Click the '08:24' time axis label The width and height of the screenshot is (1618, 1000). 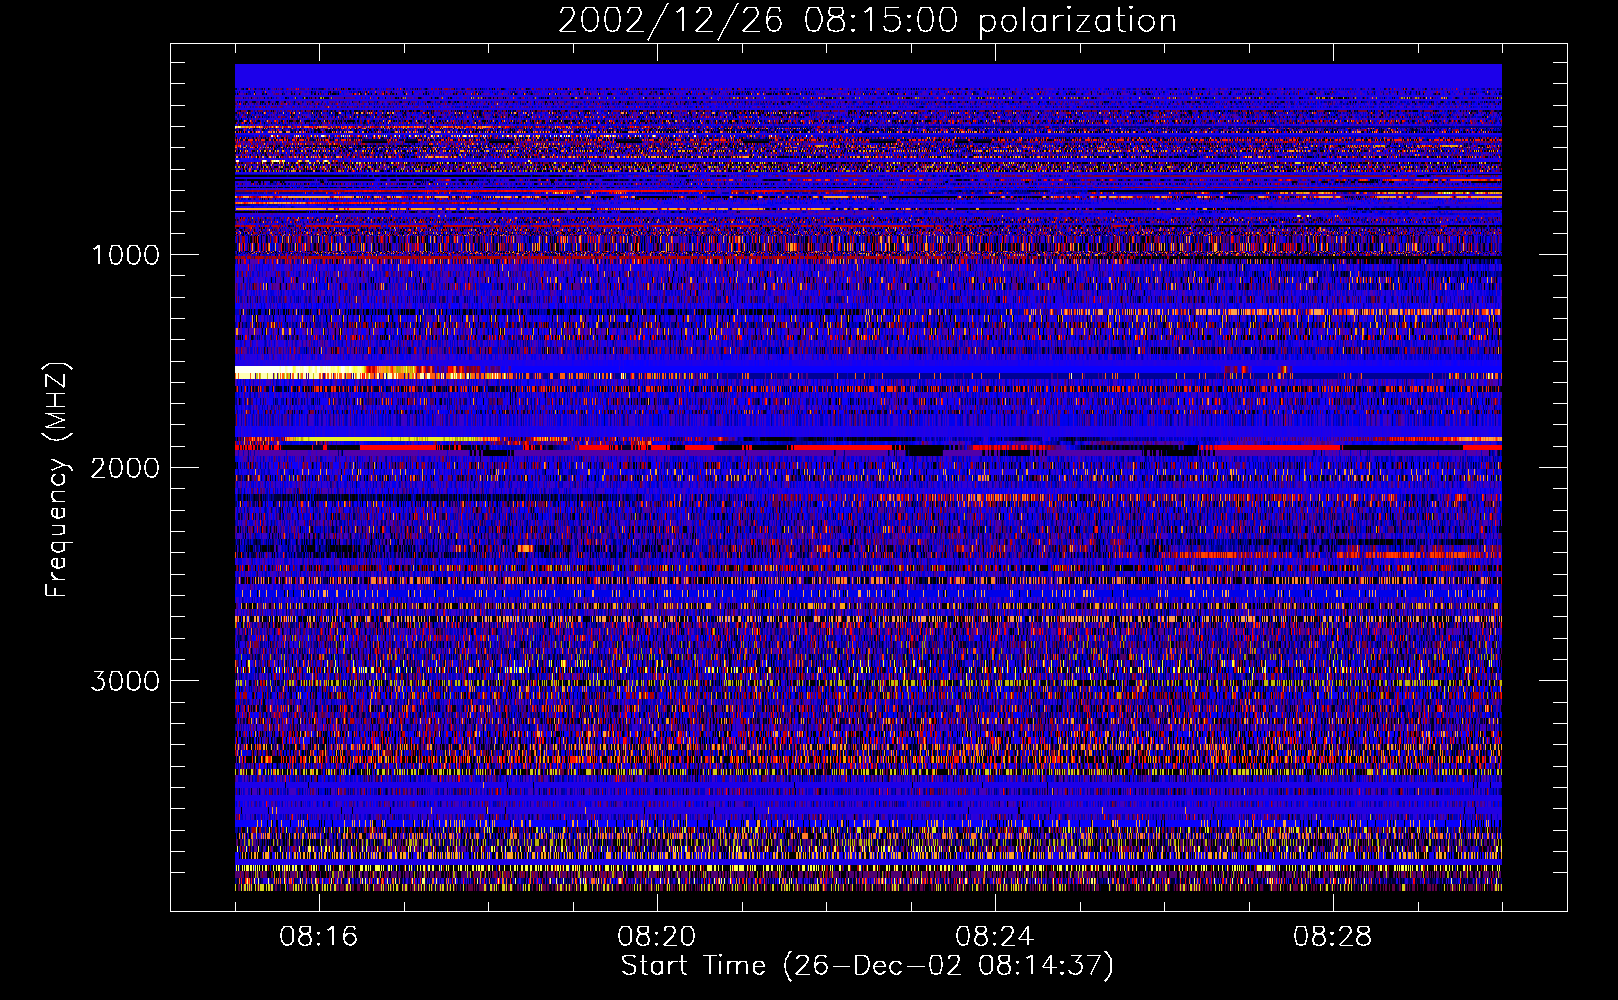point(995,937)
